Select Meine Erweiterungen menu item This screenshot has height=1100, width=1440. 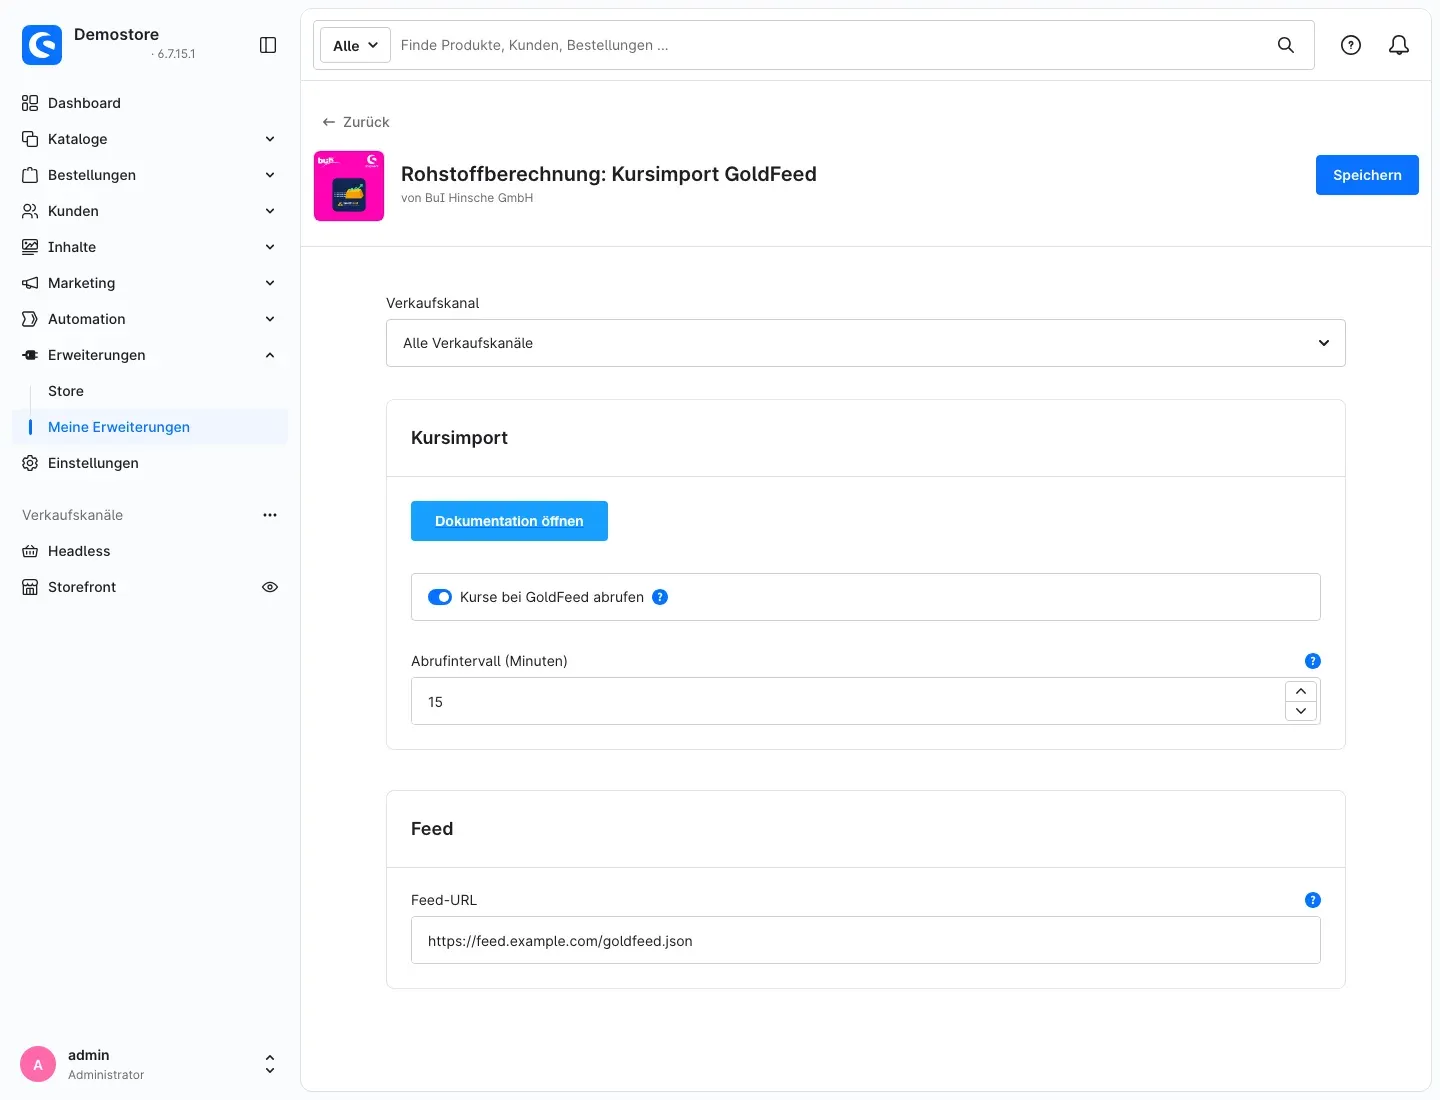pos(150,427)
